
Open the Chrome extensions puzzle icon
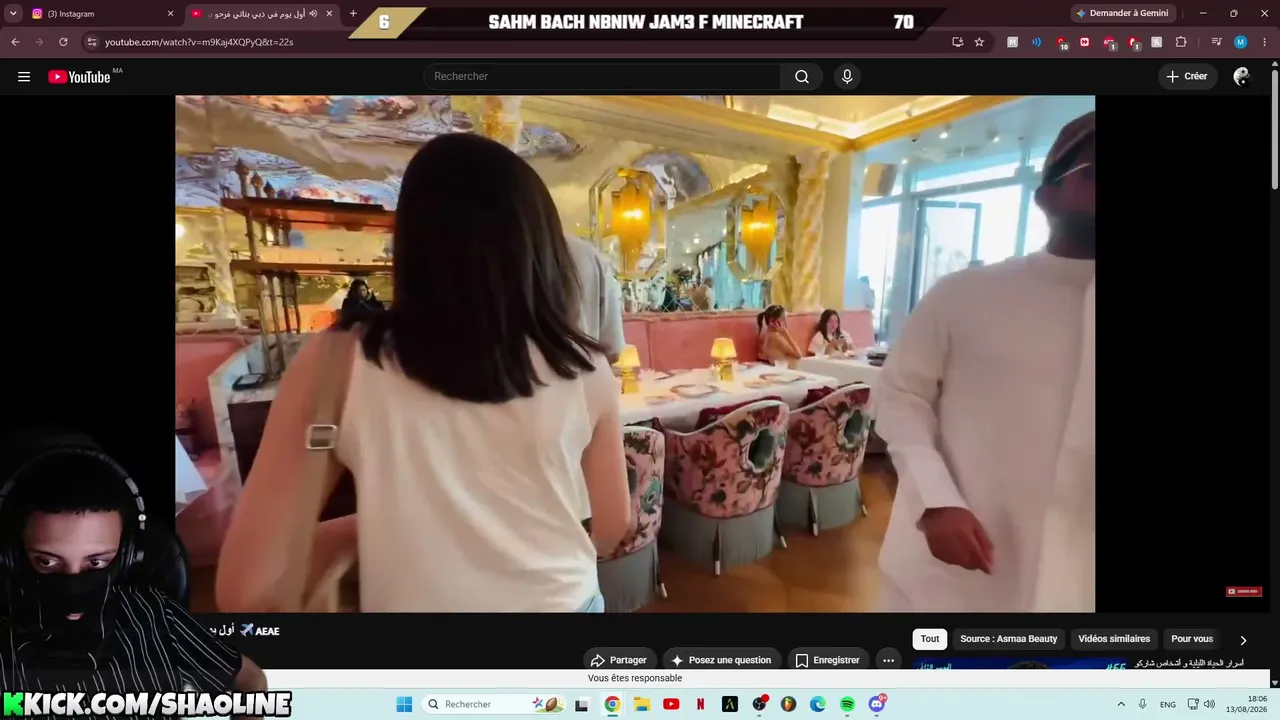1181,42
